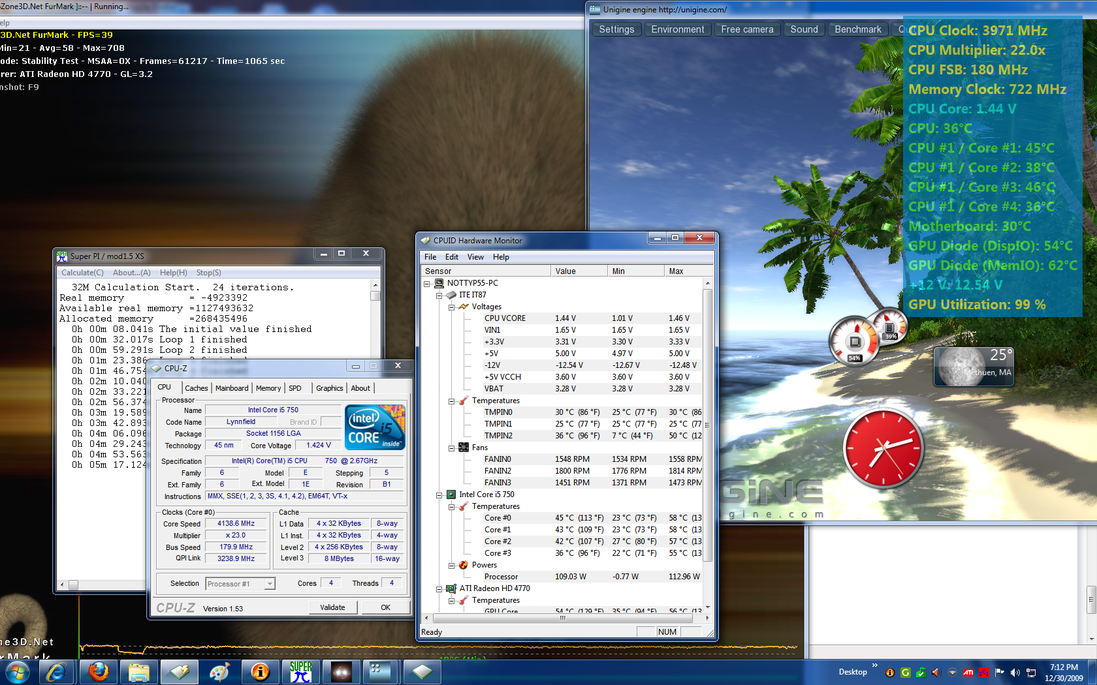Switch to the Caches tab in CPU-Z
1097x685 pixels.
click(x=196, y=388)
